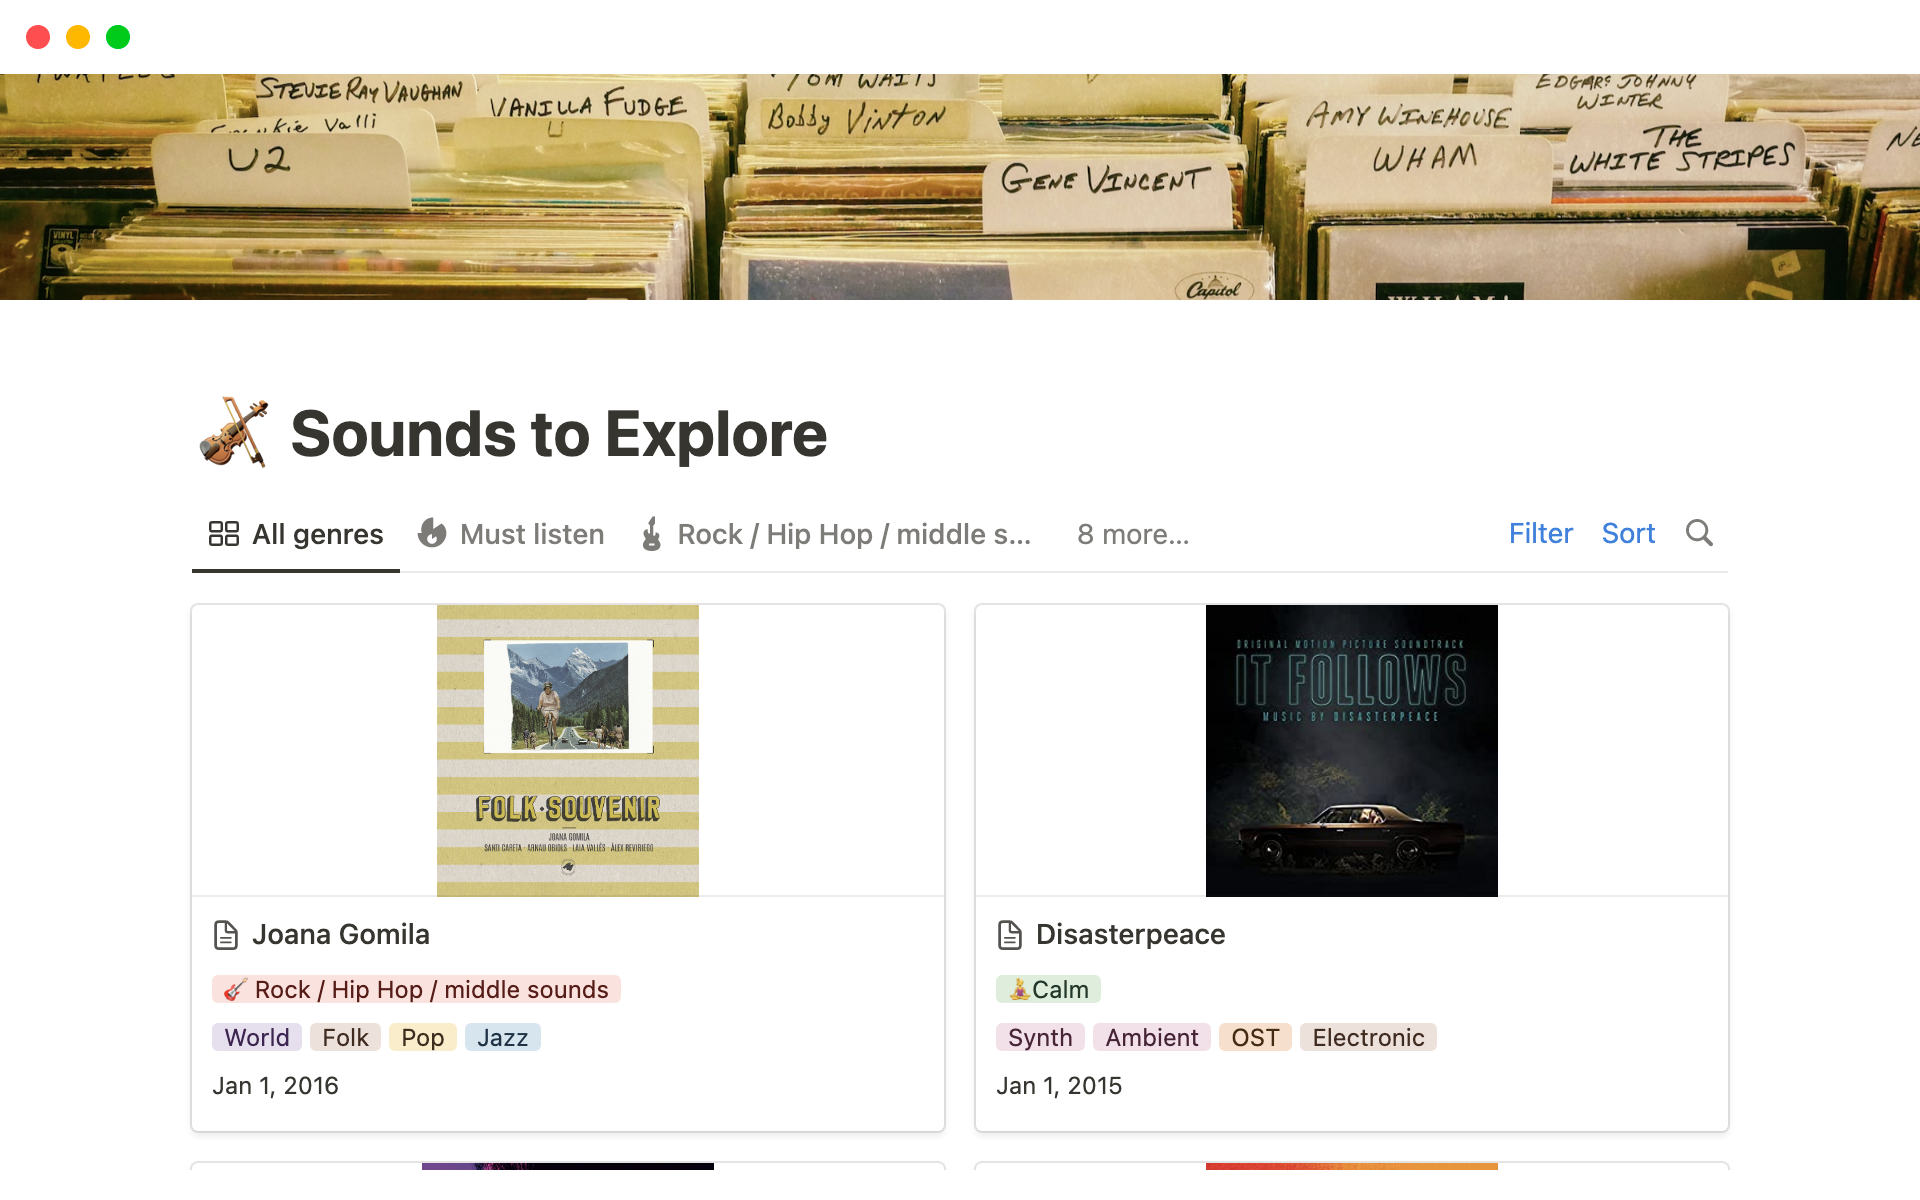Open the search magnifier icon
Image resolution: width=1920 pixels, height=1200 pixels.
[1699, 533]
